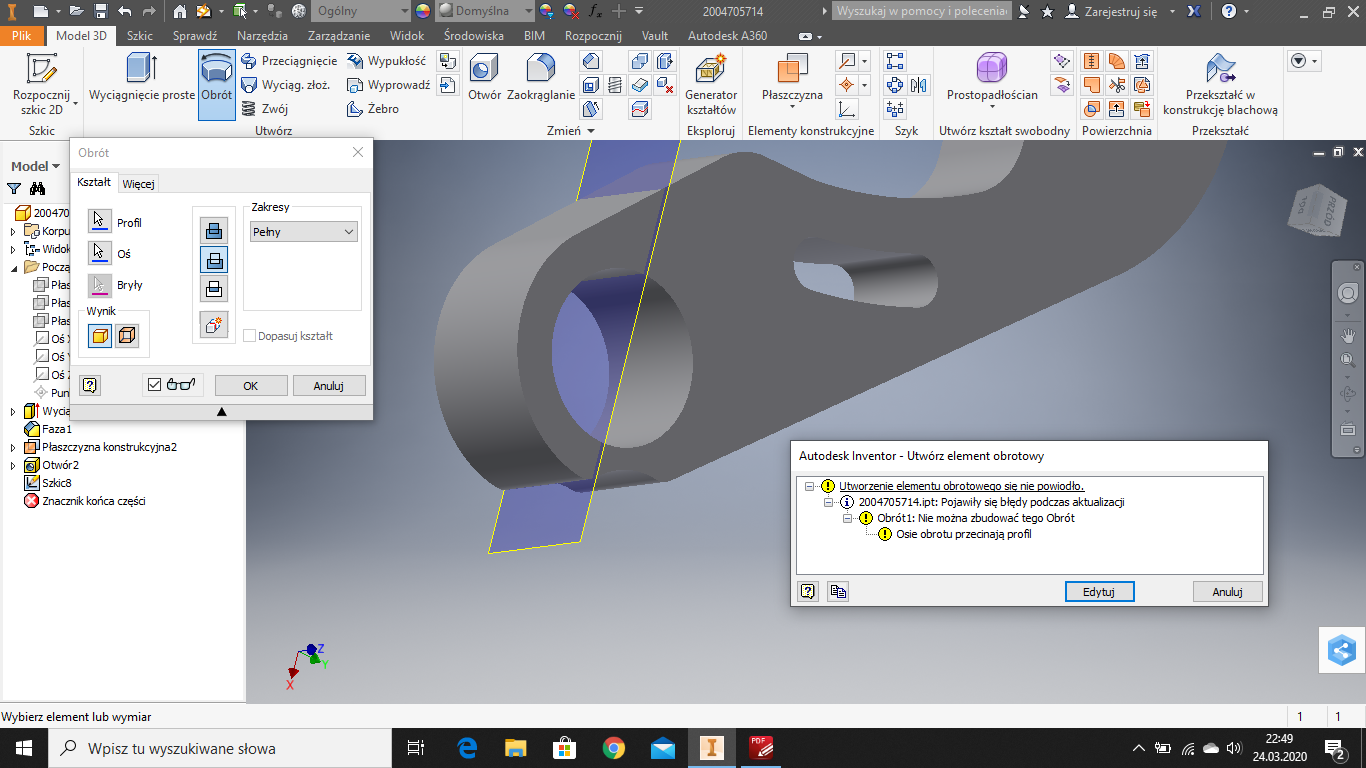Pick the Zwój coil tool
The image size is (1366, 768).
click(x=265, y=109)
